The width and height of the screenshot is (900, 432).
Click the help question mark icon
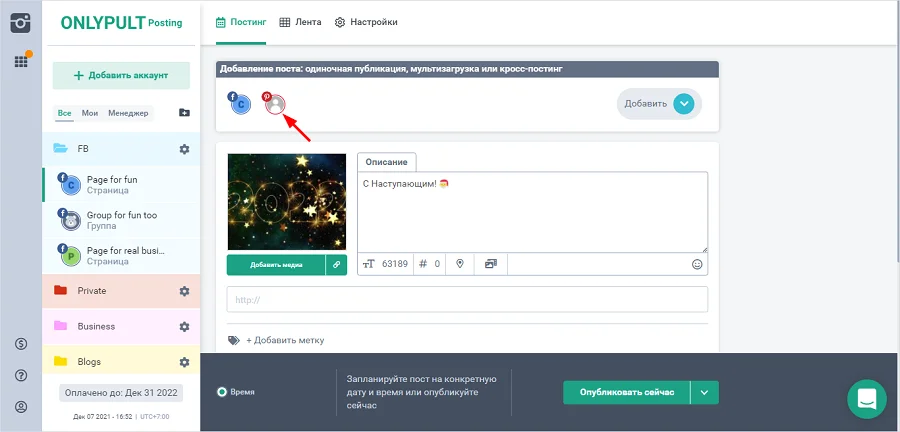coord(21,375)
